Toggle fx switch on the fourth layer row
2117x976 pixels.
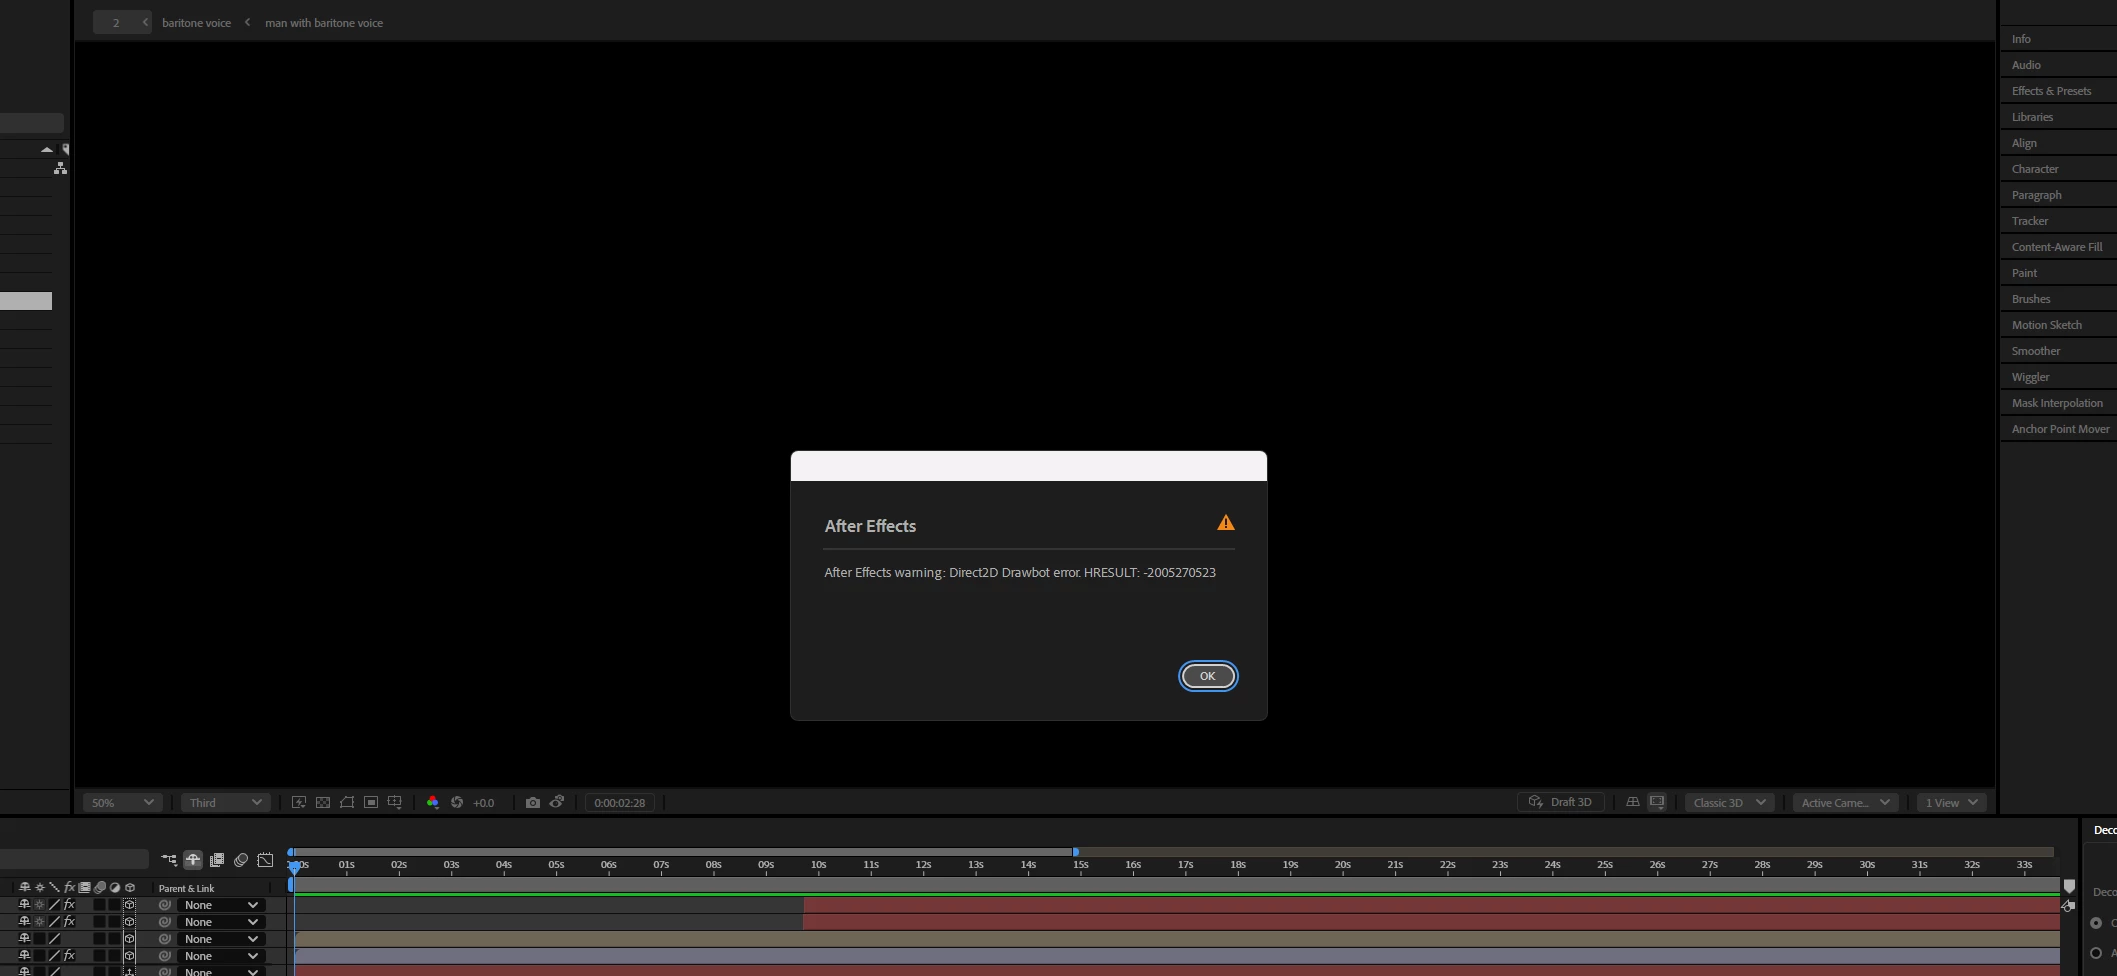[x=69, y=956]
